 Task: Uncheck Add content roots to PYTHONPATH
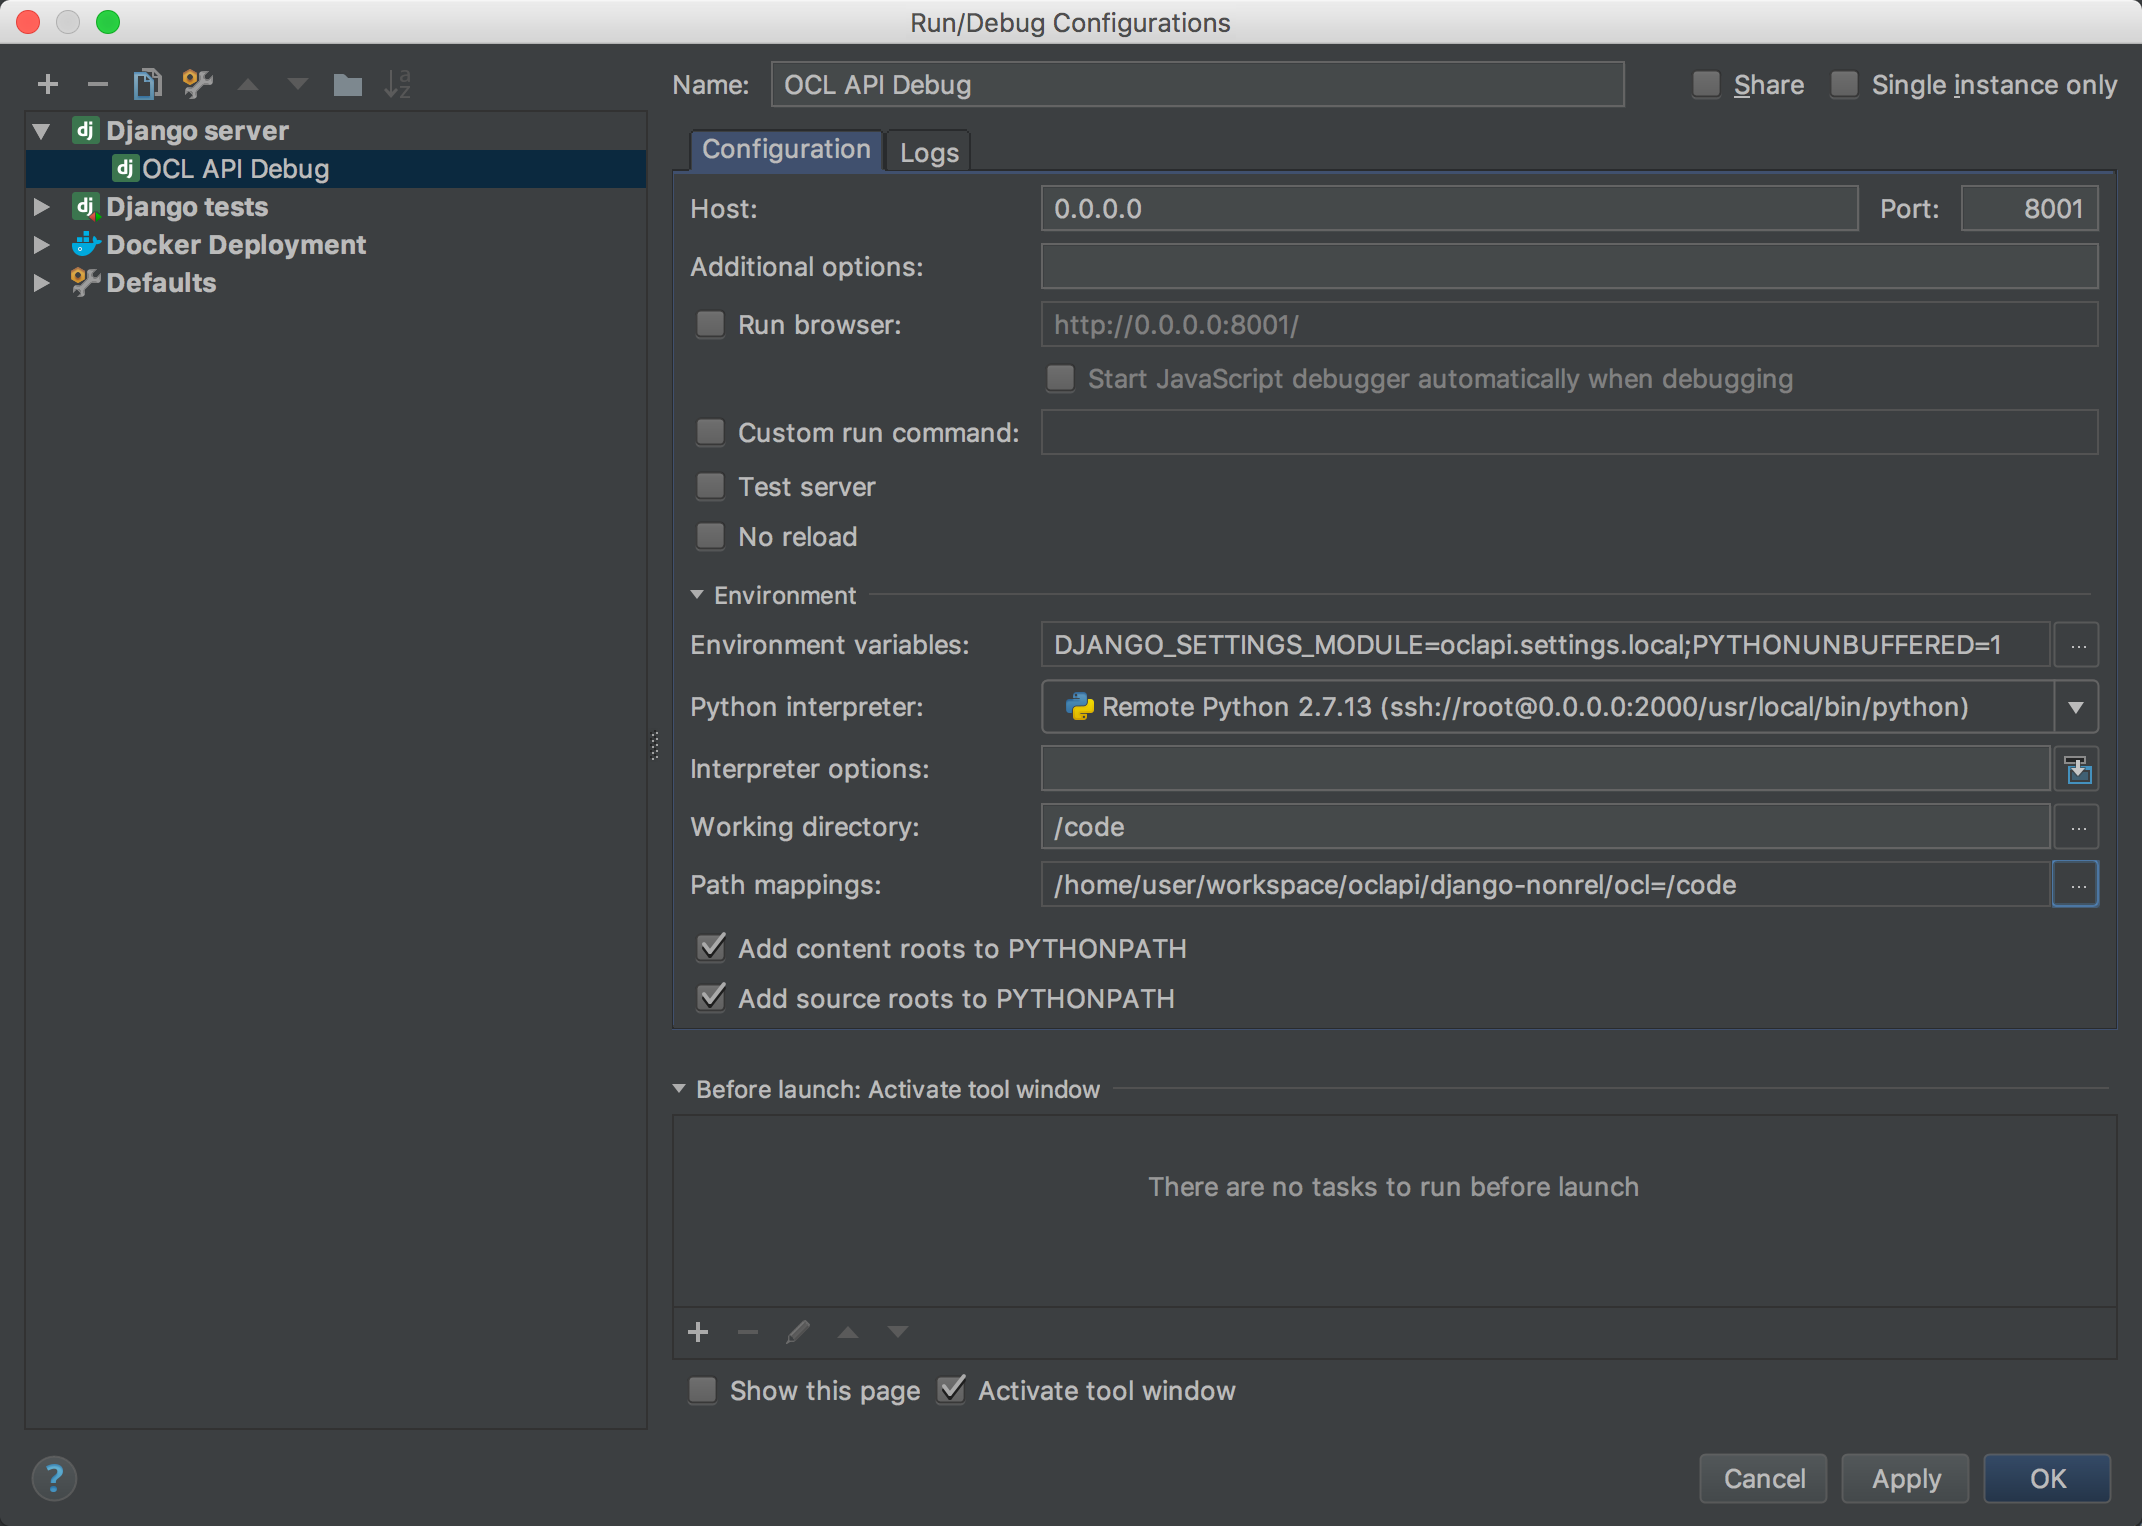(711, 948)
